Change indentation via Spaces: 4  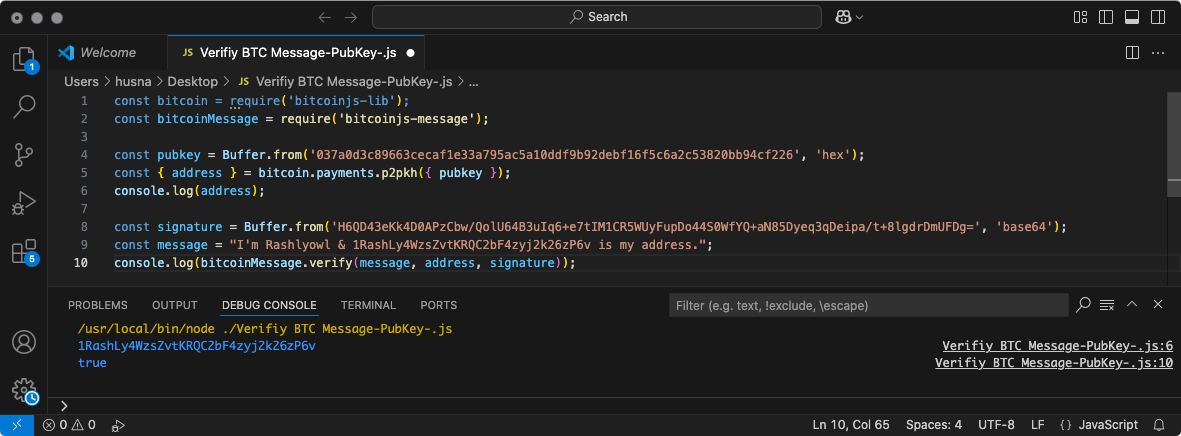click(x=934, y=425)
